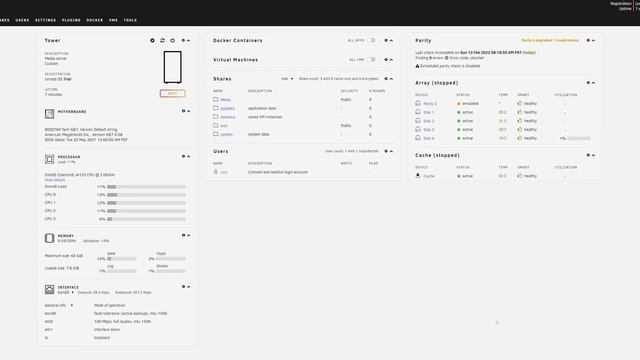Open the VMs menu in top bar
The height and width of the screenshot is (360, 640).
click(x=113, y=20)
